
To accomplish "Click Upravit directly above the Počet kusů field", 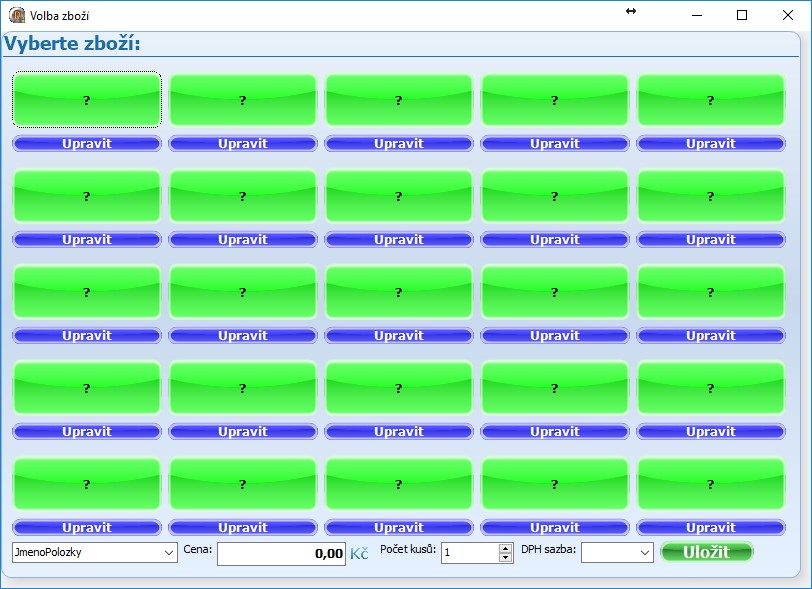I will 399,527.
